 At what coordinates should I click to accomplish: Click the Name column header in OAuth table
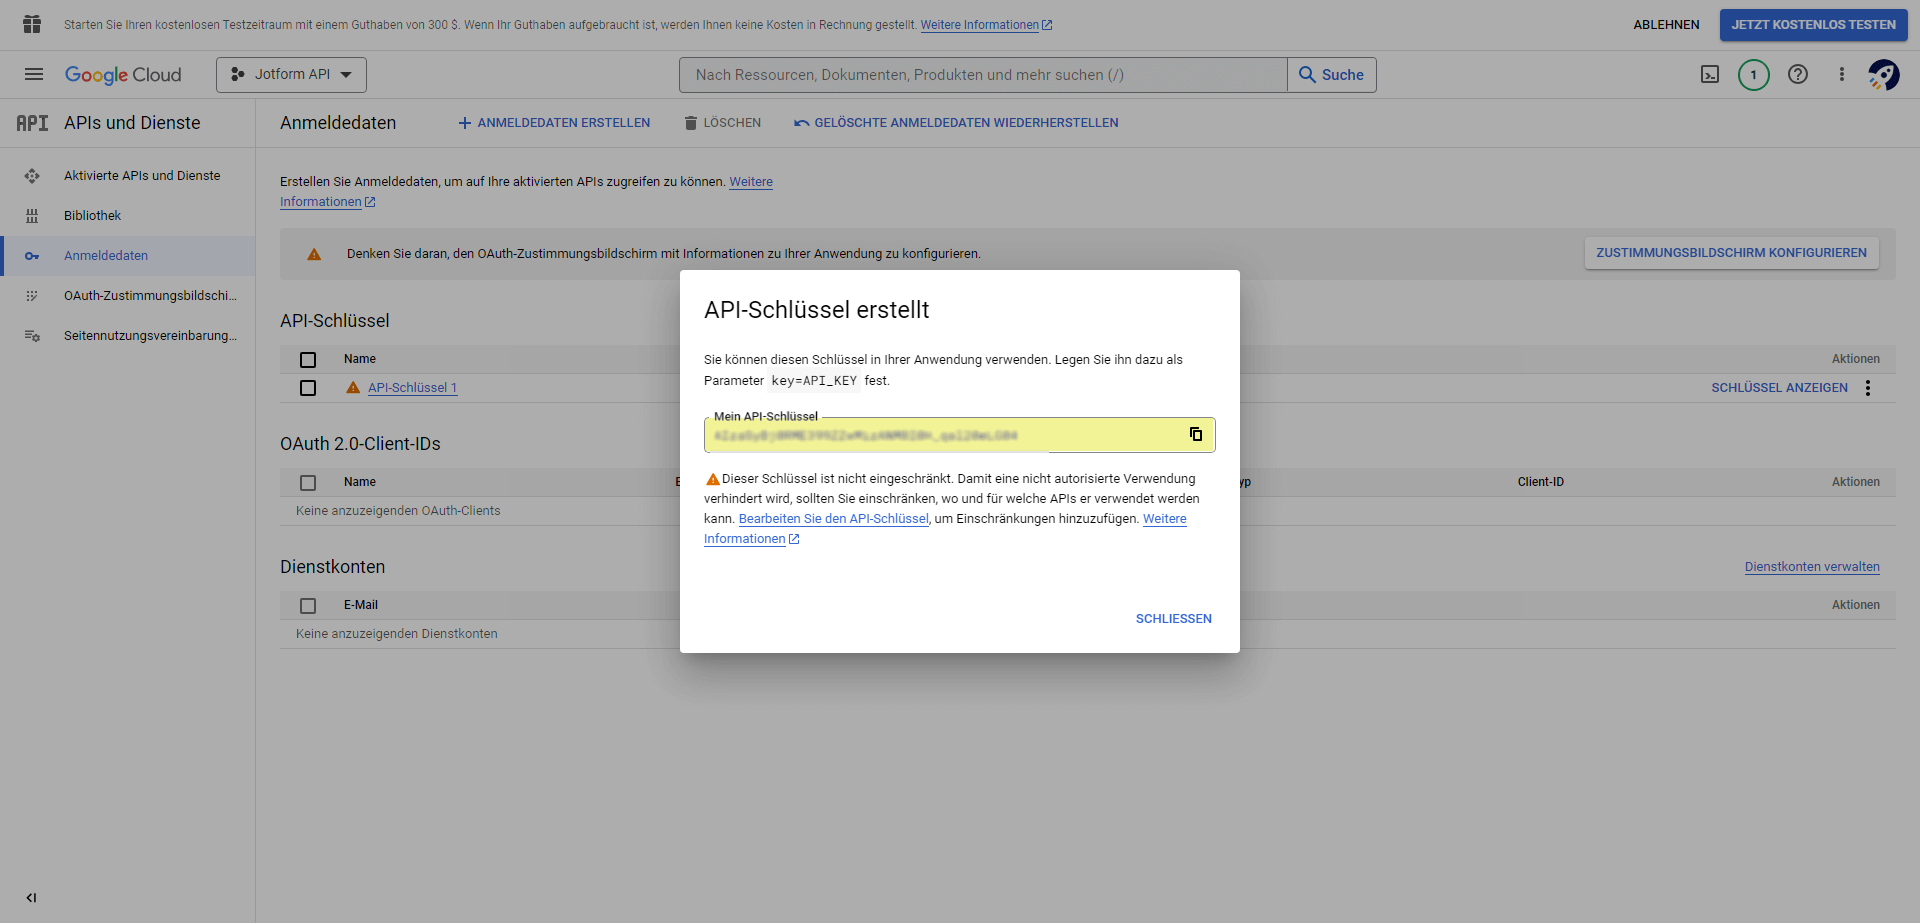[x=360, y=482]
